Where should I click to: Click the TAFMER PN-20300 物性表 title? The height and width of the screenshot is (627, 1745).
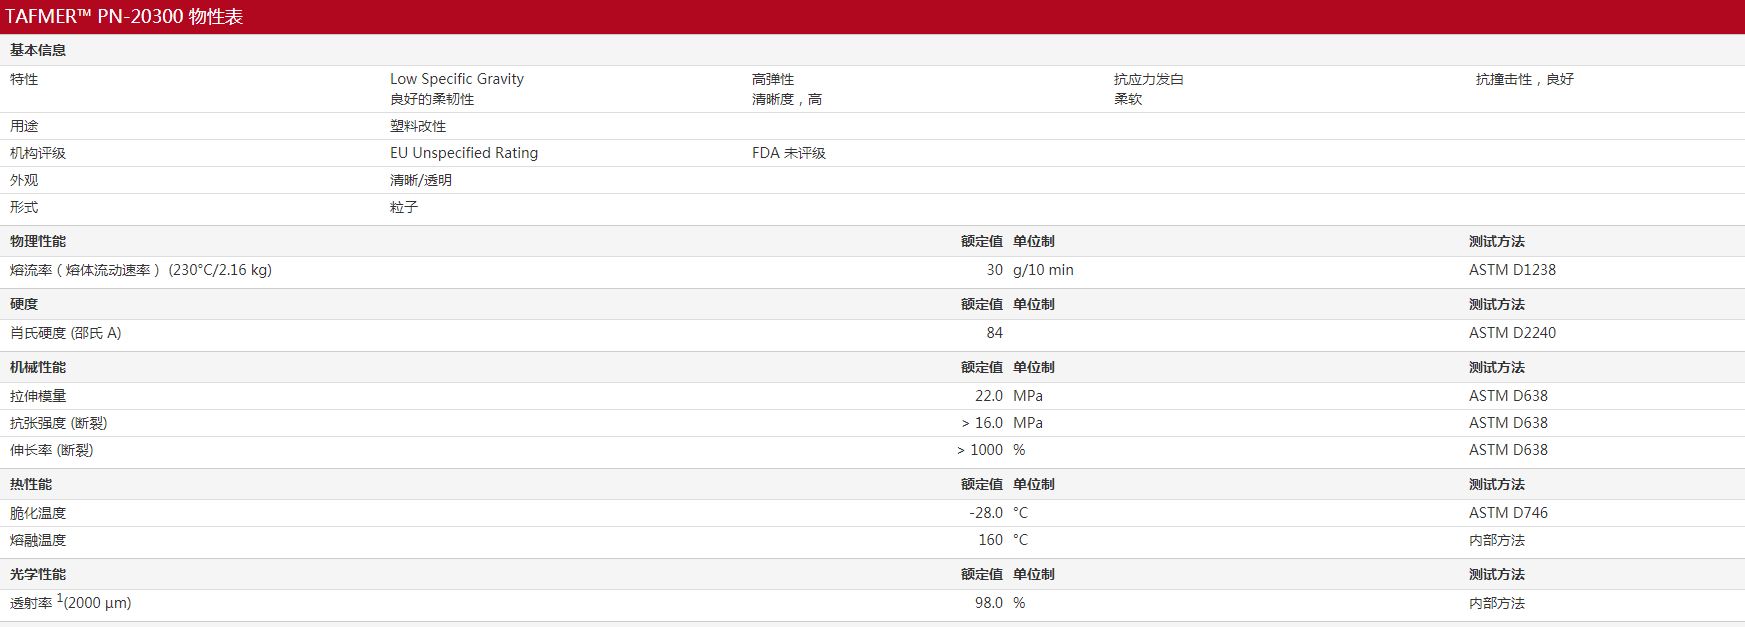124,17
